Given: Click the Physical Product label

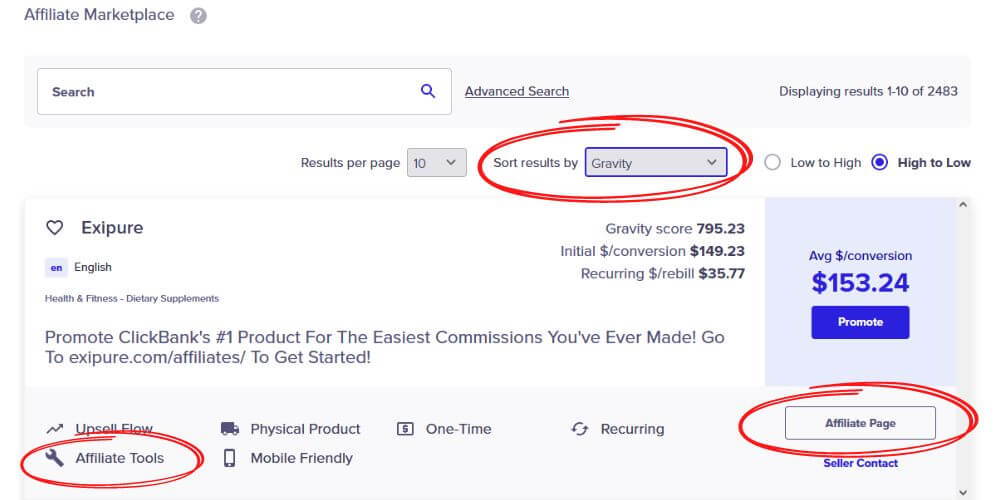Looking at the screenshot, I should 305,429.
